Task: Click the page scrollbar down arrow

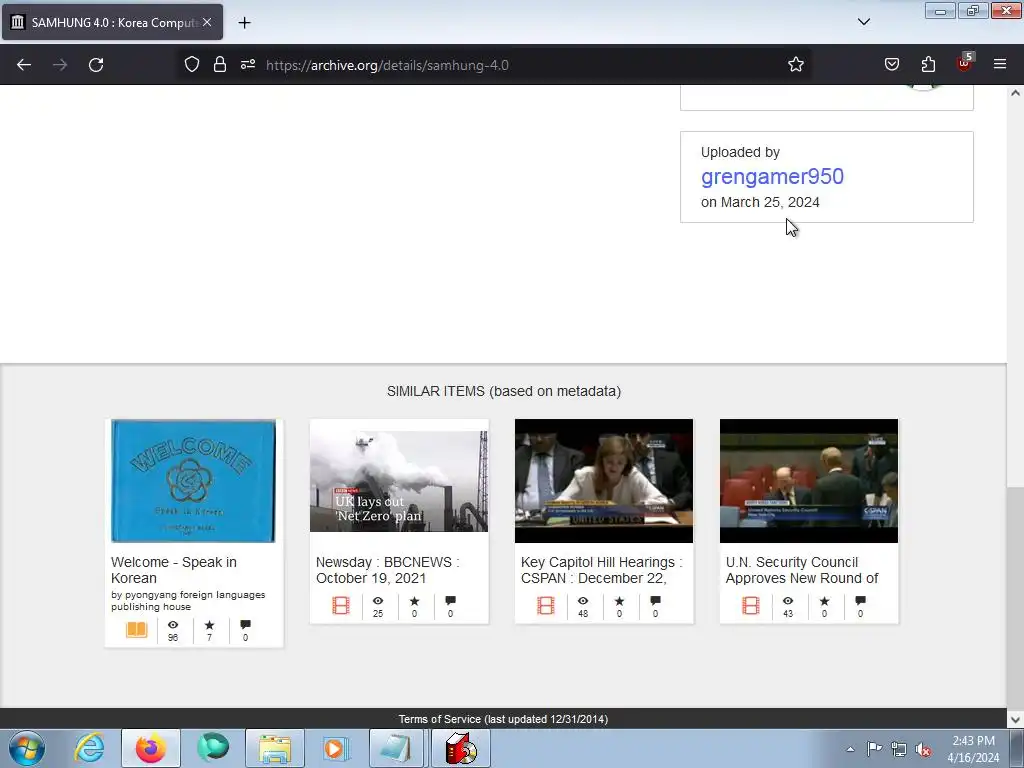Action: tap(1015, 720)
